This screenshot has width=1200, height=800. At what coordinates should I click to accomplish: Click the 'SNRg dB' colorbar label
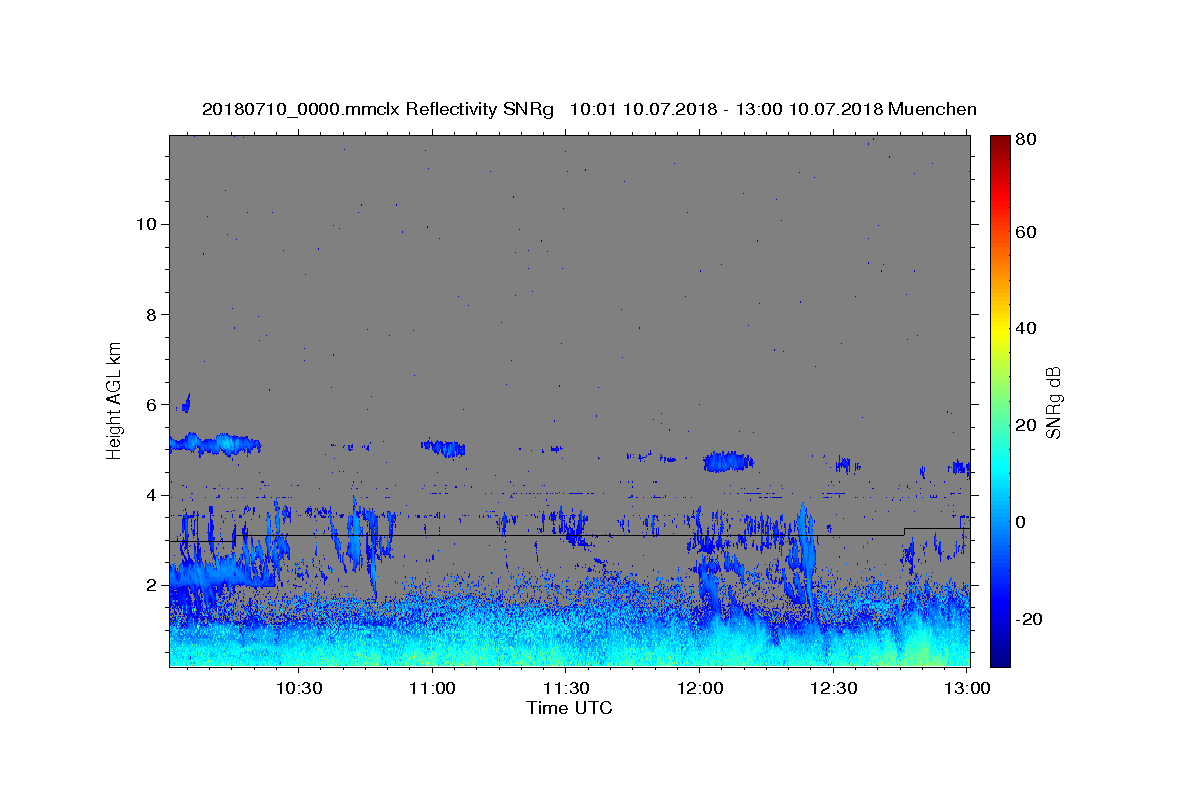(1053, 401)
